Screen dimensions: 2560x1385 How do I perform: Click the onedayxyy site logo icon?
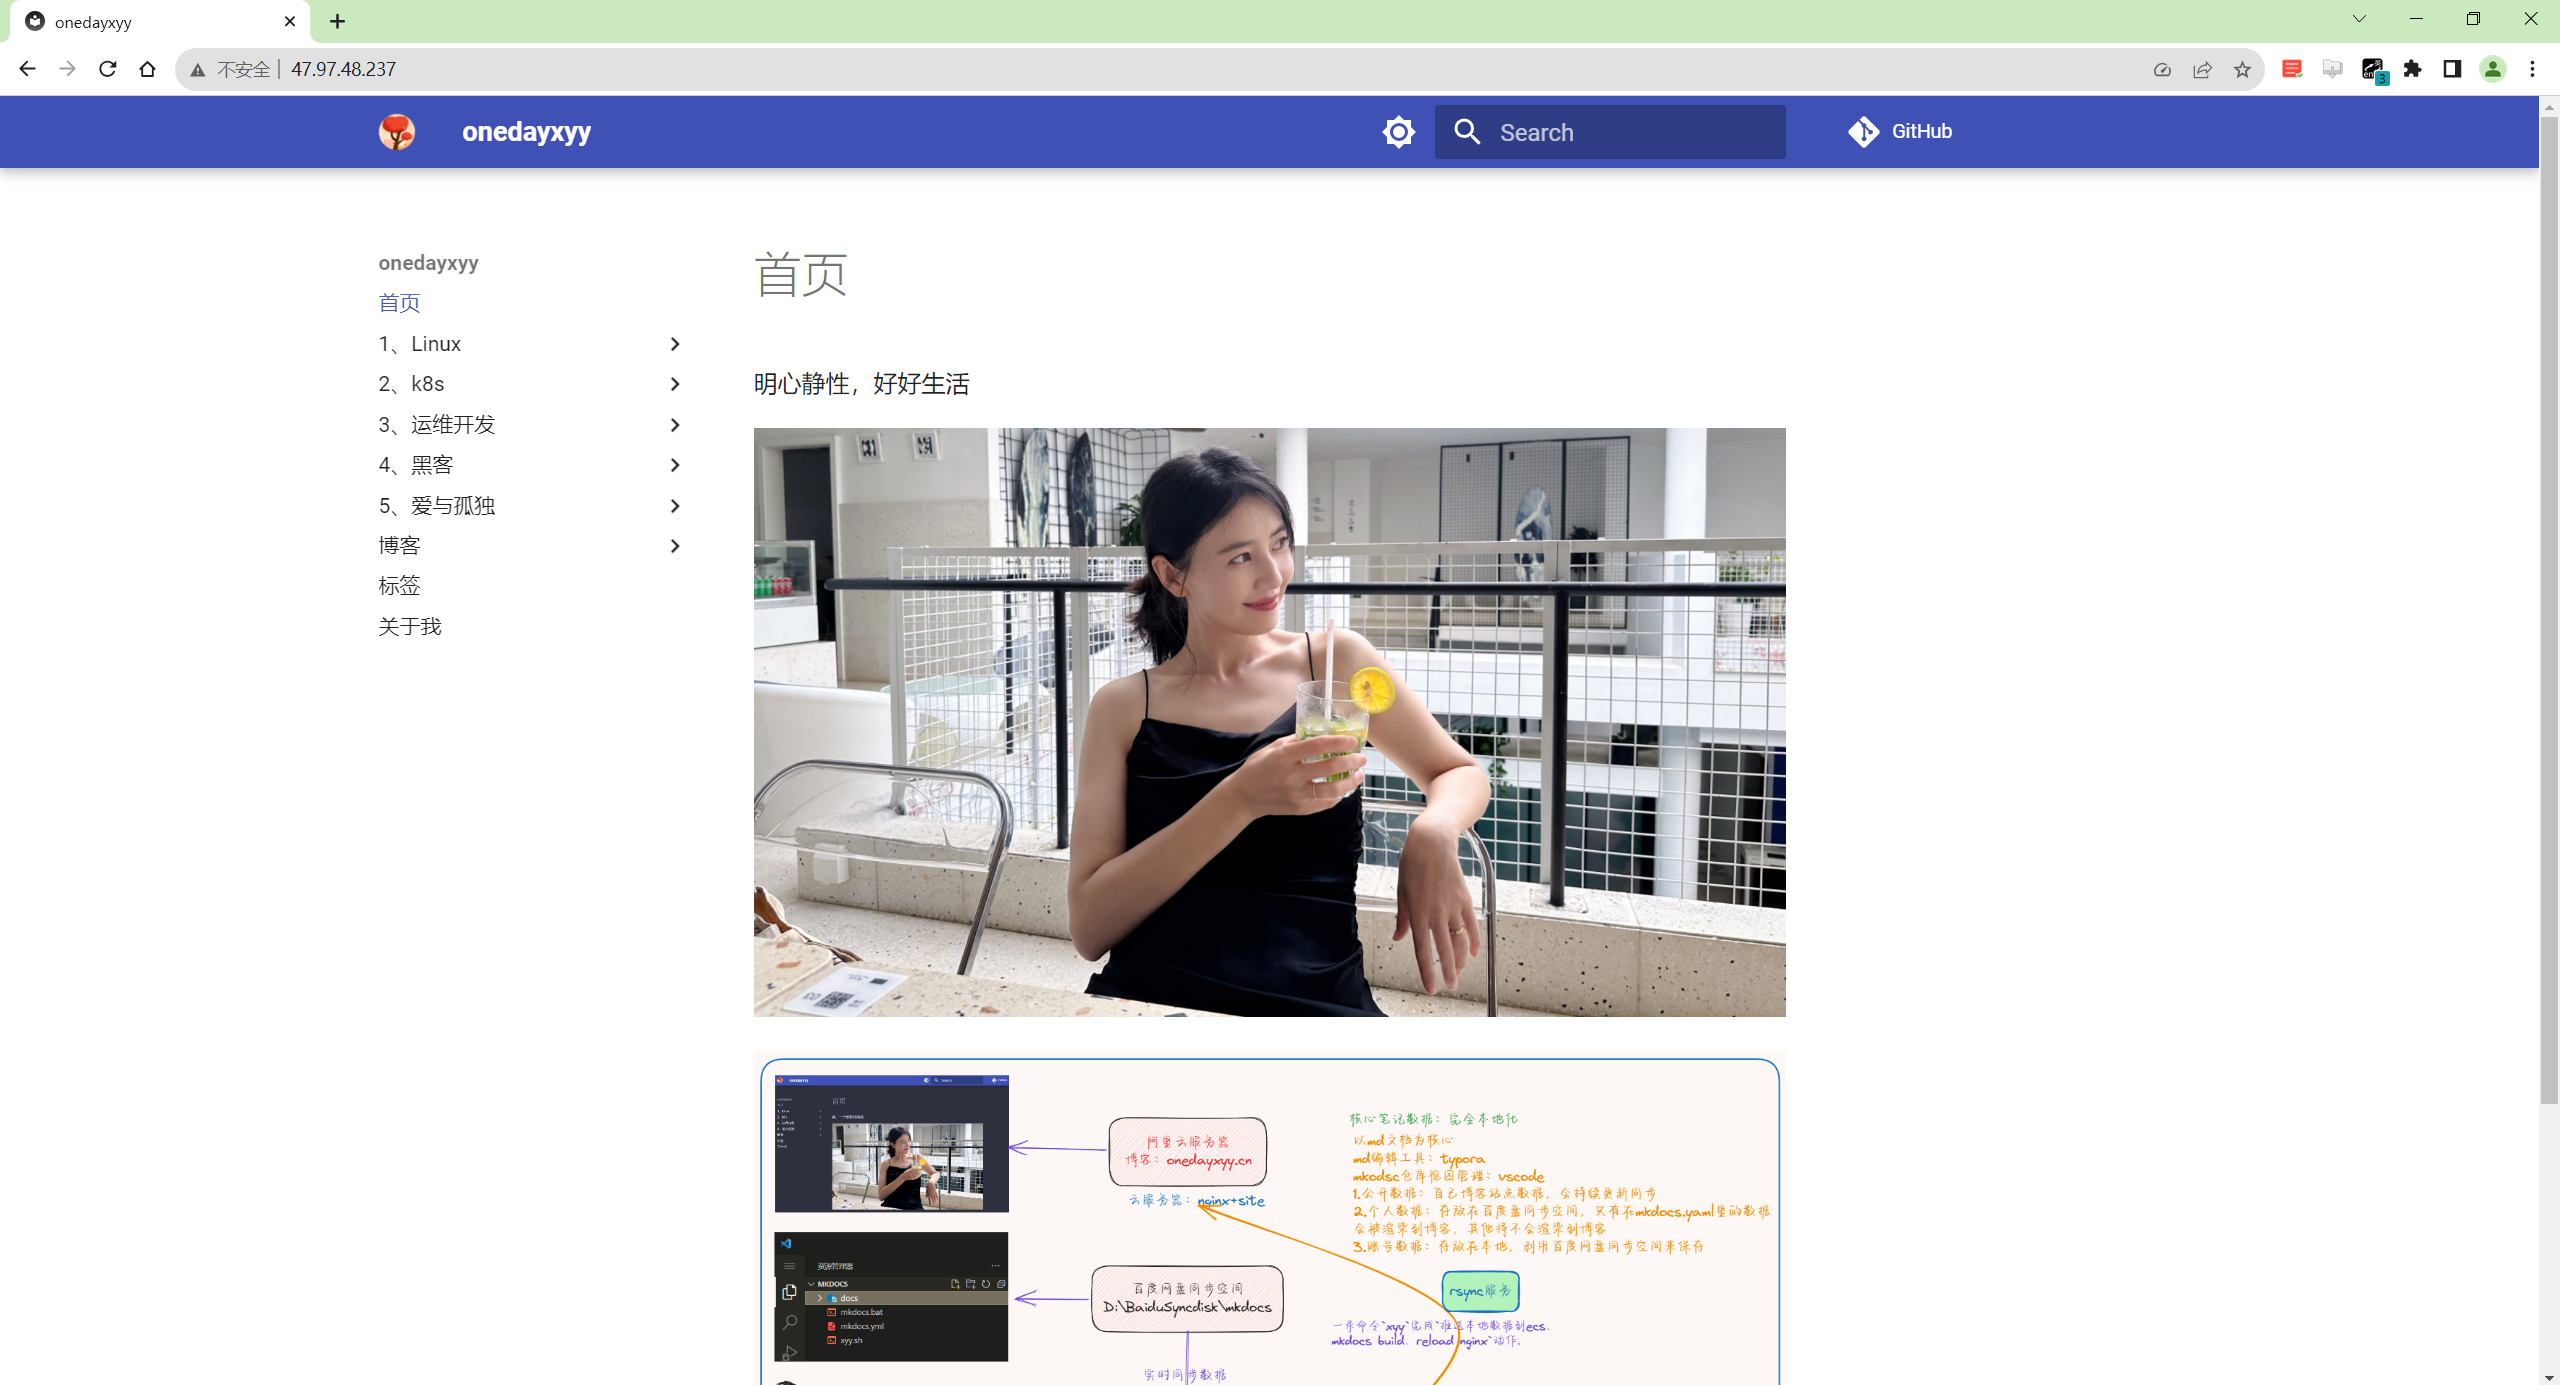click(x=397, y=132)
